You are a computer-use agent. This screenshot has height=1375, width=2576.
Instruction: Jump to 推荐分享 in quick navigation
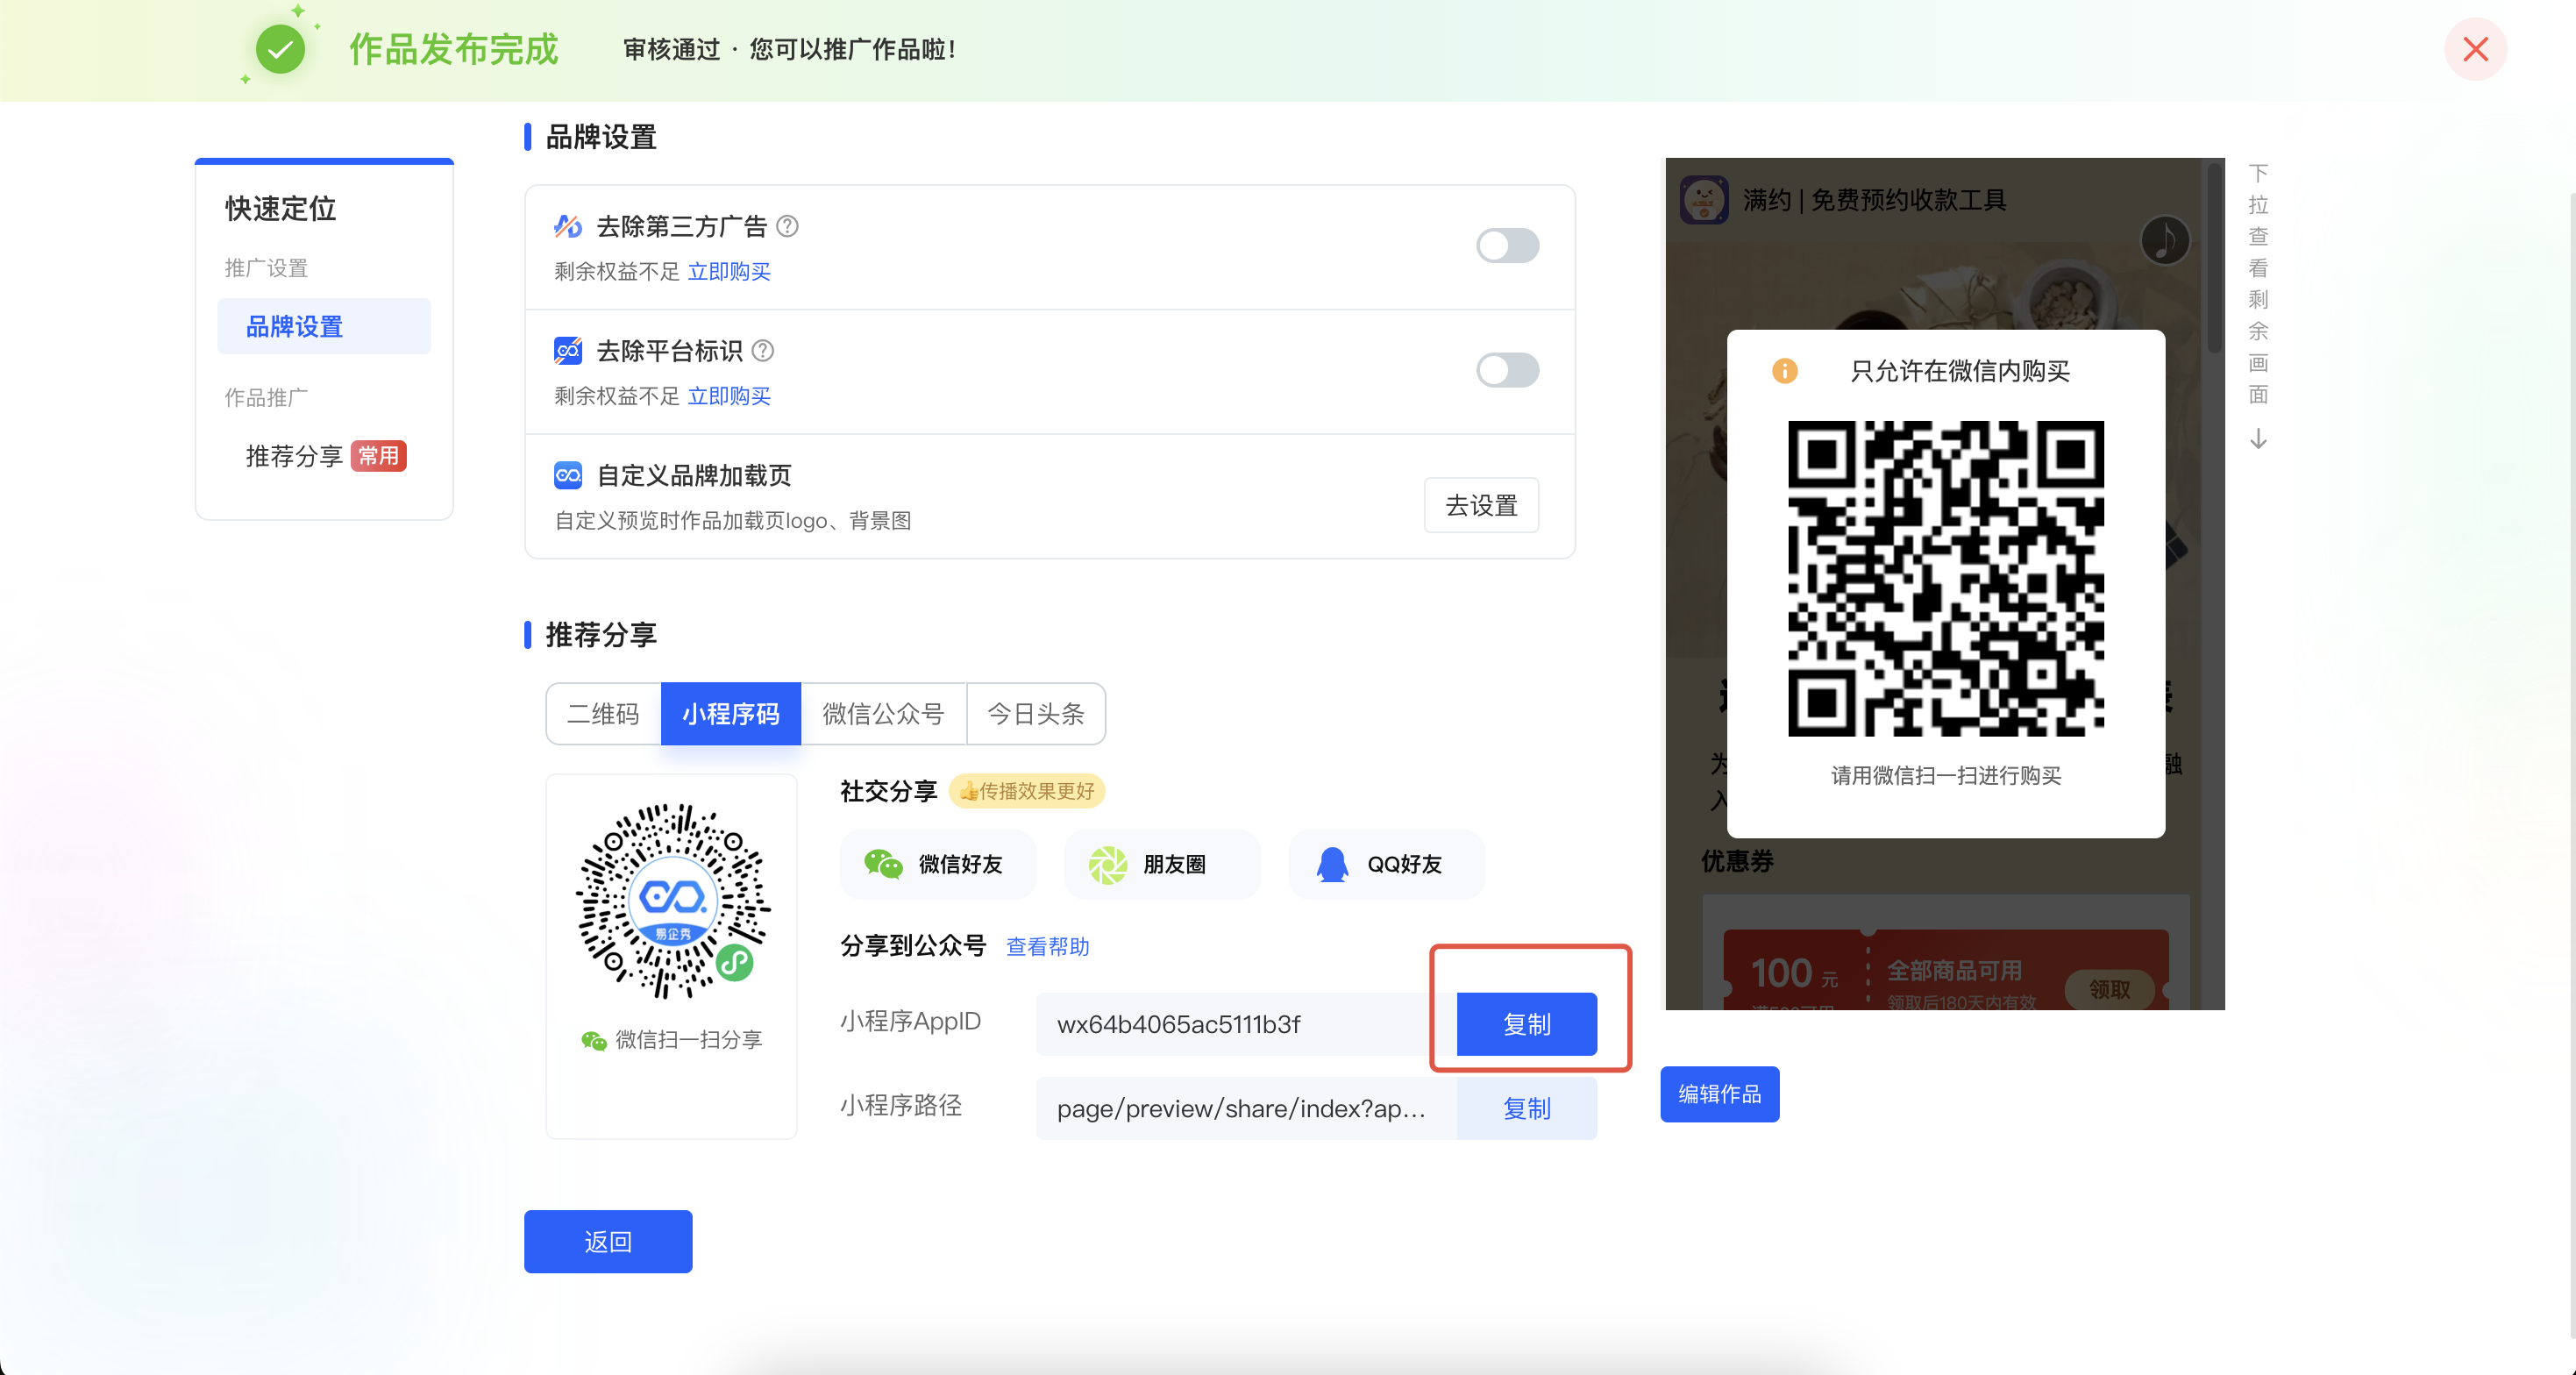pos(294,456)
